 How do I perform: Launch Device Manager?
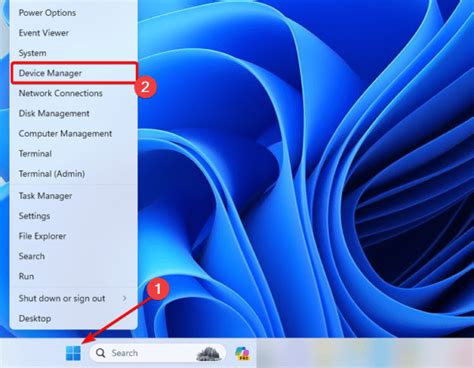(74, 73)
